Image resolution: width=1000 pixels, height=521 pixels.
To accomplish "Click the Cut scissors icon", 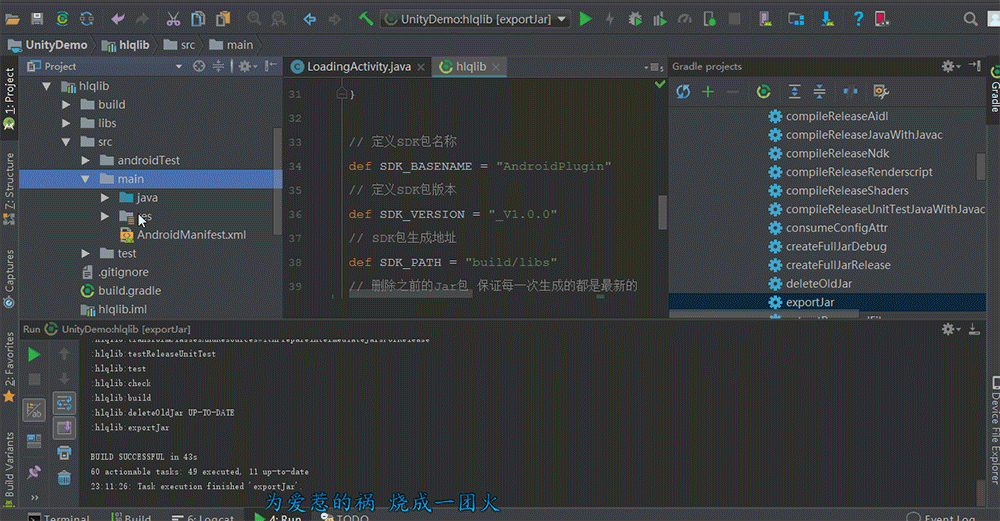I will coord(173,18).
